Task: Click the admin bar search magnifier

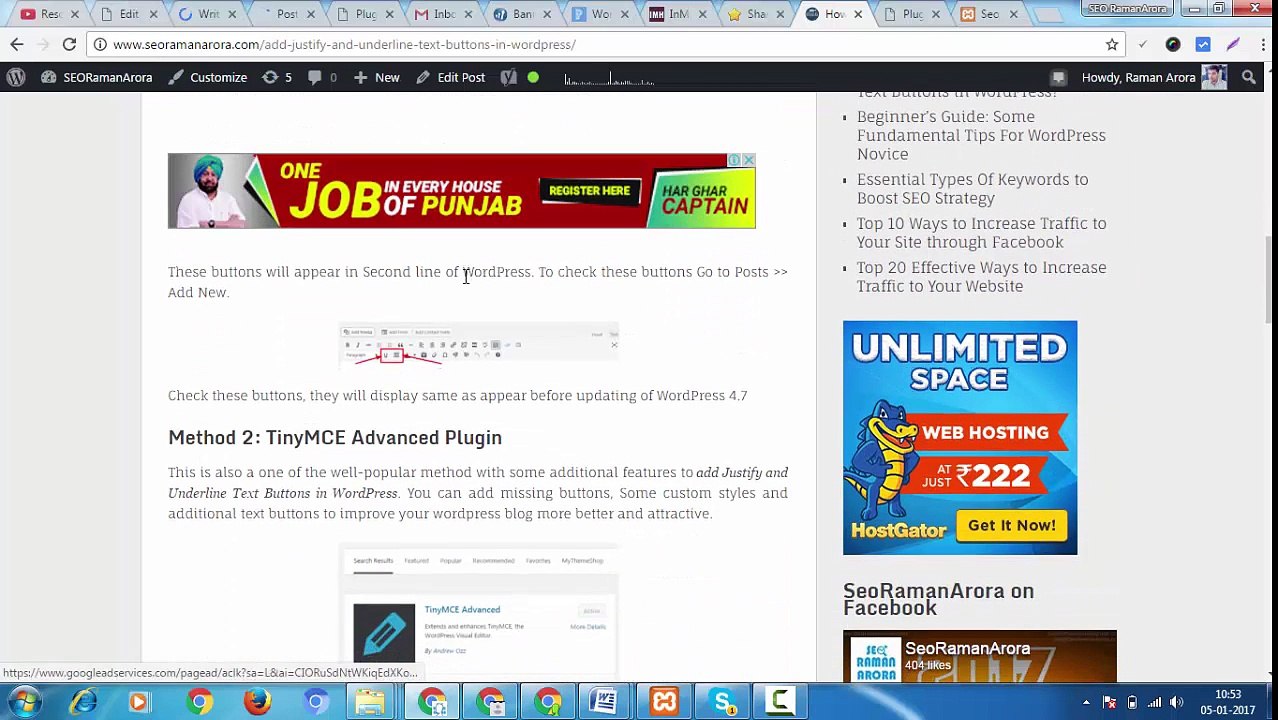Action: tap(1248, 77)
